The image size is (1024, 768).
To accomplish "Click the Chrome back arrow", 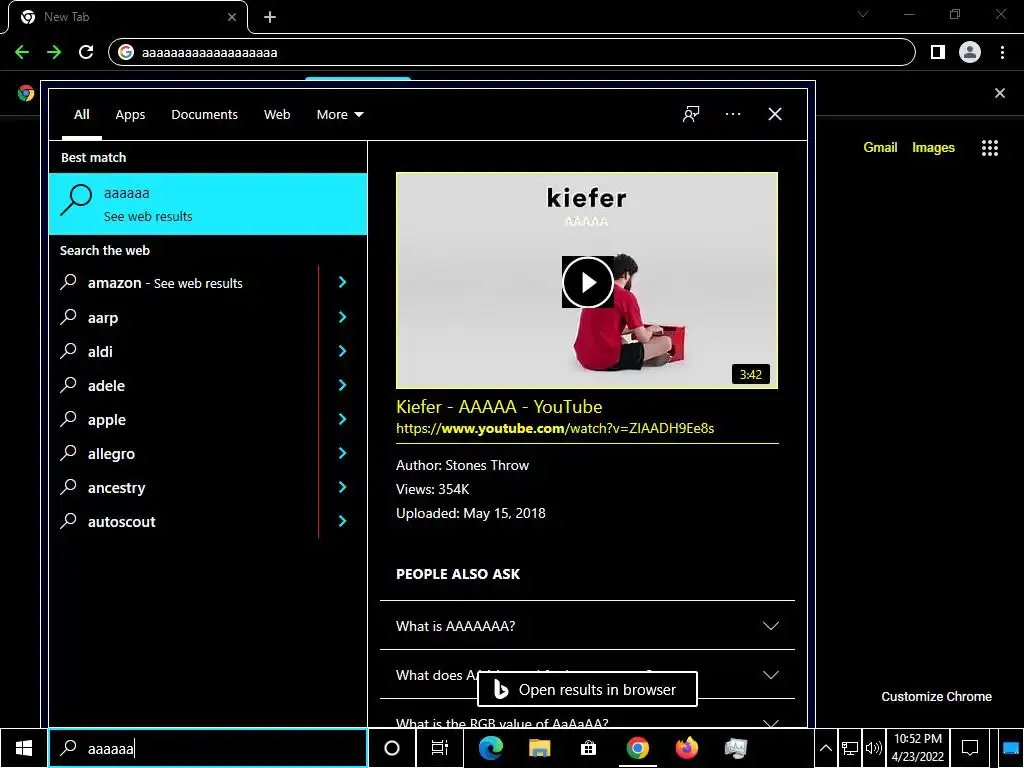I will (x=22, y=52).
